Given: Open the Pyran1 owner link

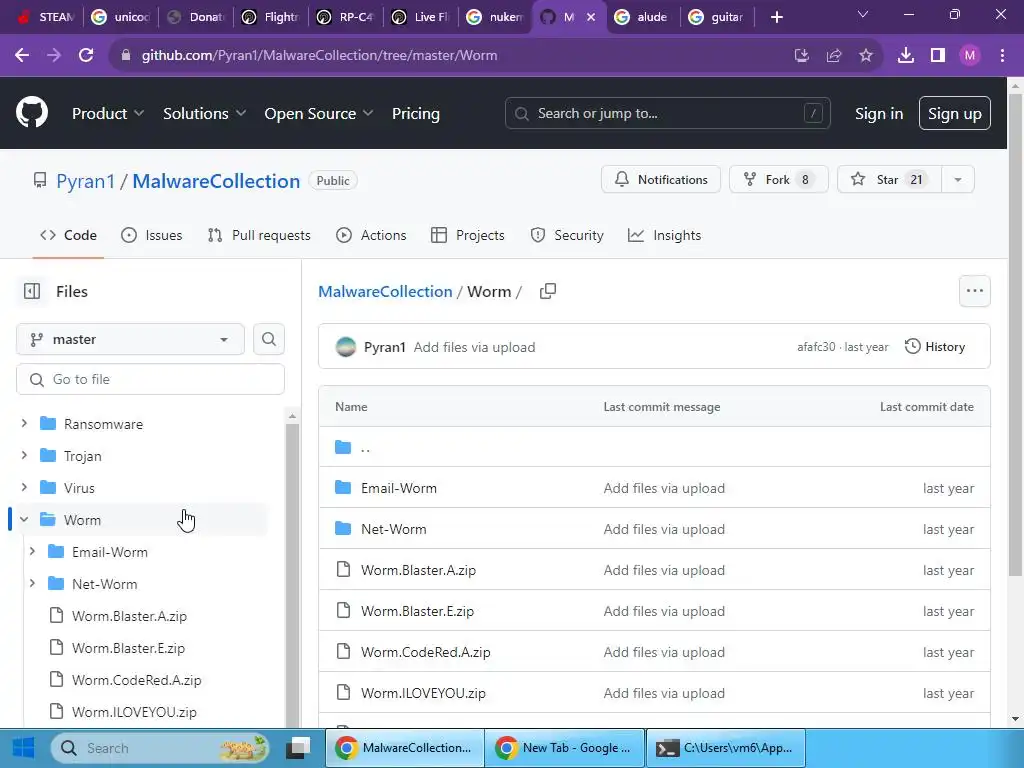Looking at the screenshot, I should pos(86,181).
